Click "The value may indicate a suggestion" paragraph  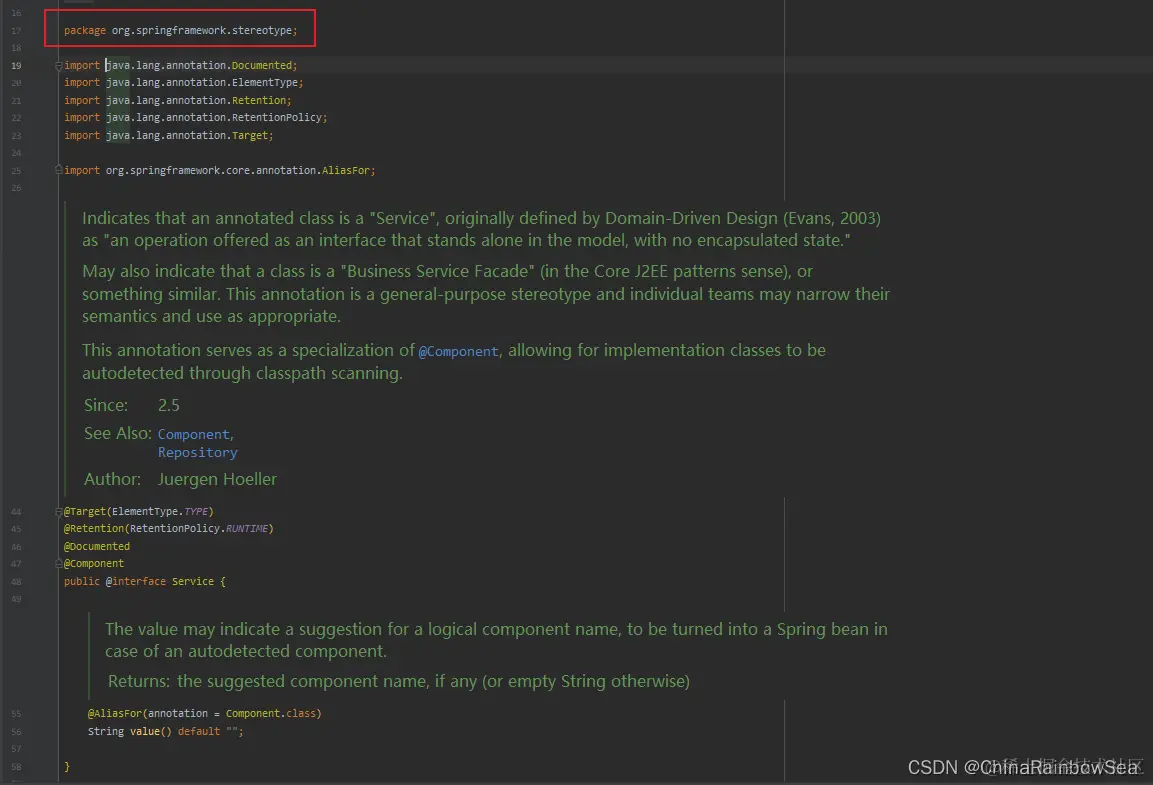point(496,640)
